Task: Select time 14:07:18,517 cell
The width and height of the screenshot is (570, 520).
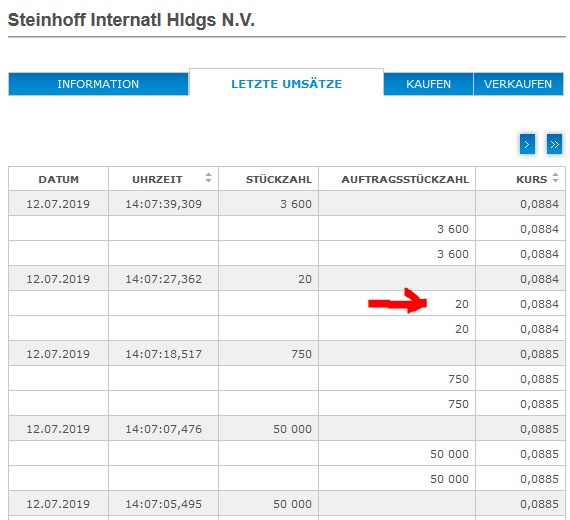Action: tap(163, 354)
